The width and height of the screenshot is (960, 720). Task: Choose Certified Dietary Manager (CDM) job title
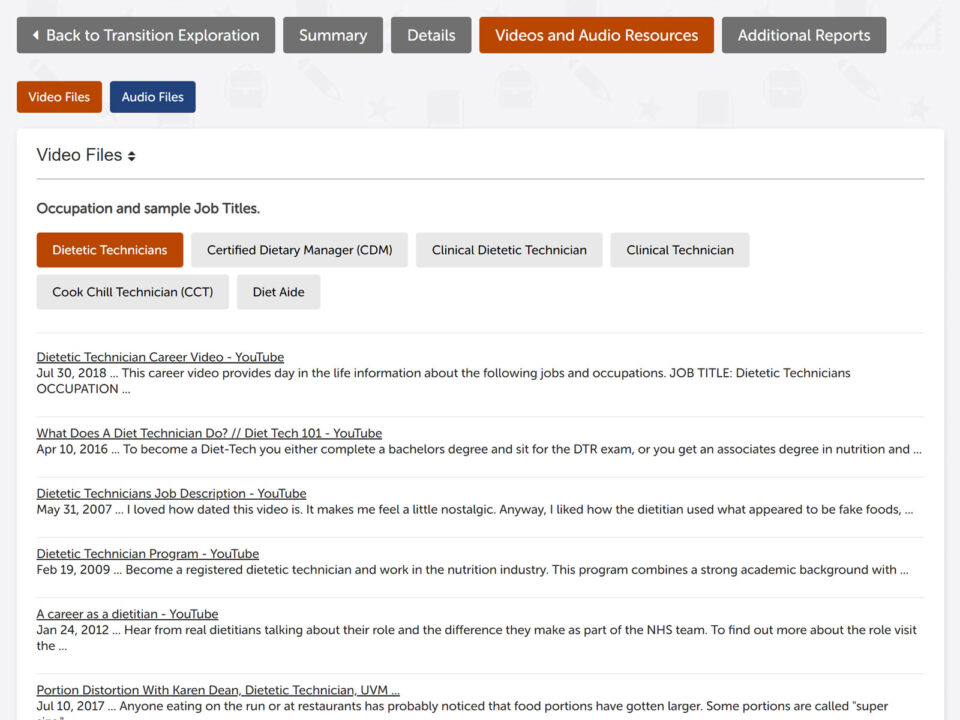click(299, 250)
